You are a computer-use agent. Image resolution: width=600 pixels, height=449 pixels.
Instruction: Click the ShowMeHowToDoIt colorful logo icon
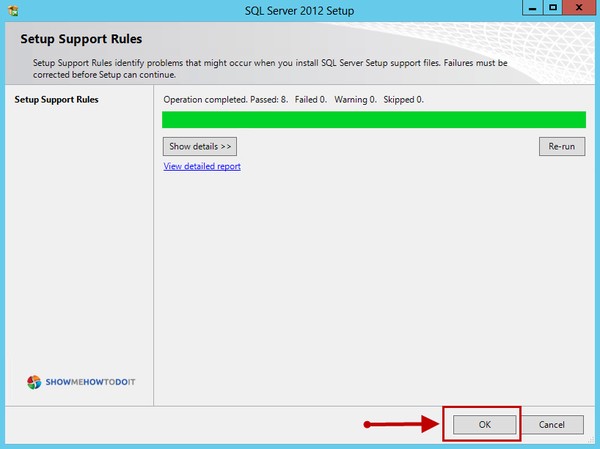click(x=34, y=381)
